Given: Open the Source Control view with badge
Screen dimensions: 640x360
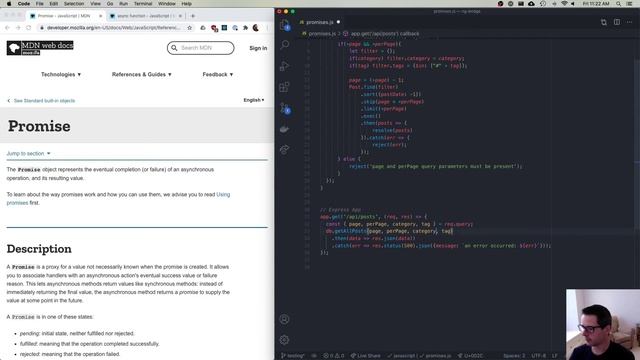Looking at the screenshot, I should (x=285, y=108).
